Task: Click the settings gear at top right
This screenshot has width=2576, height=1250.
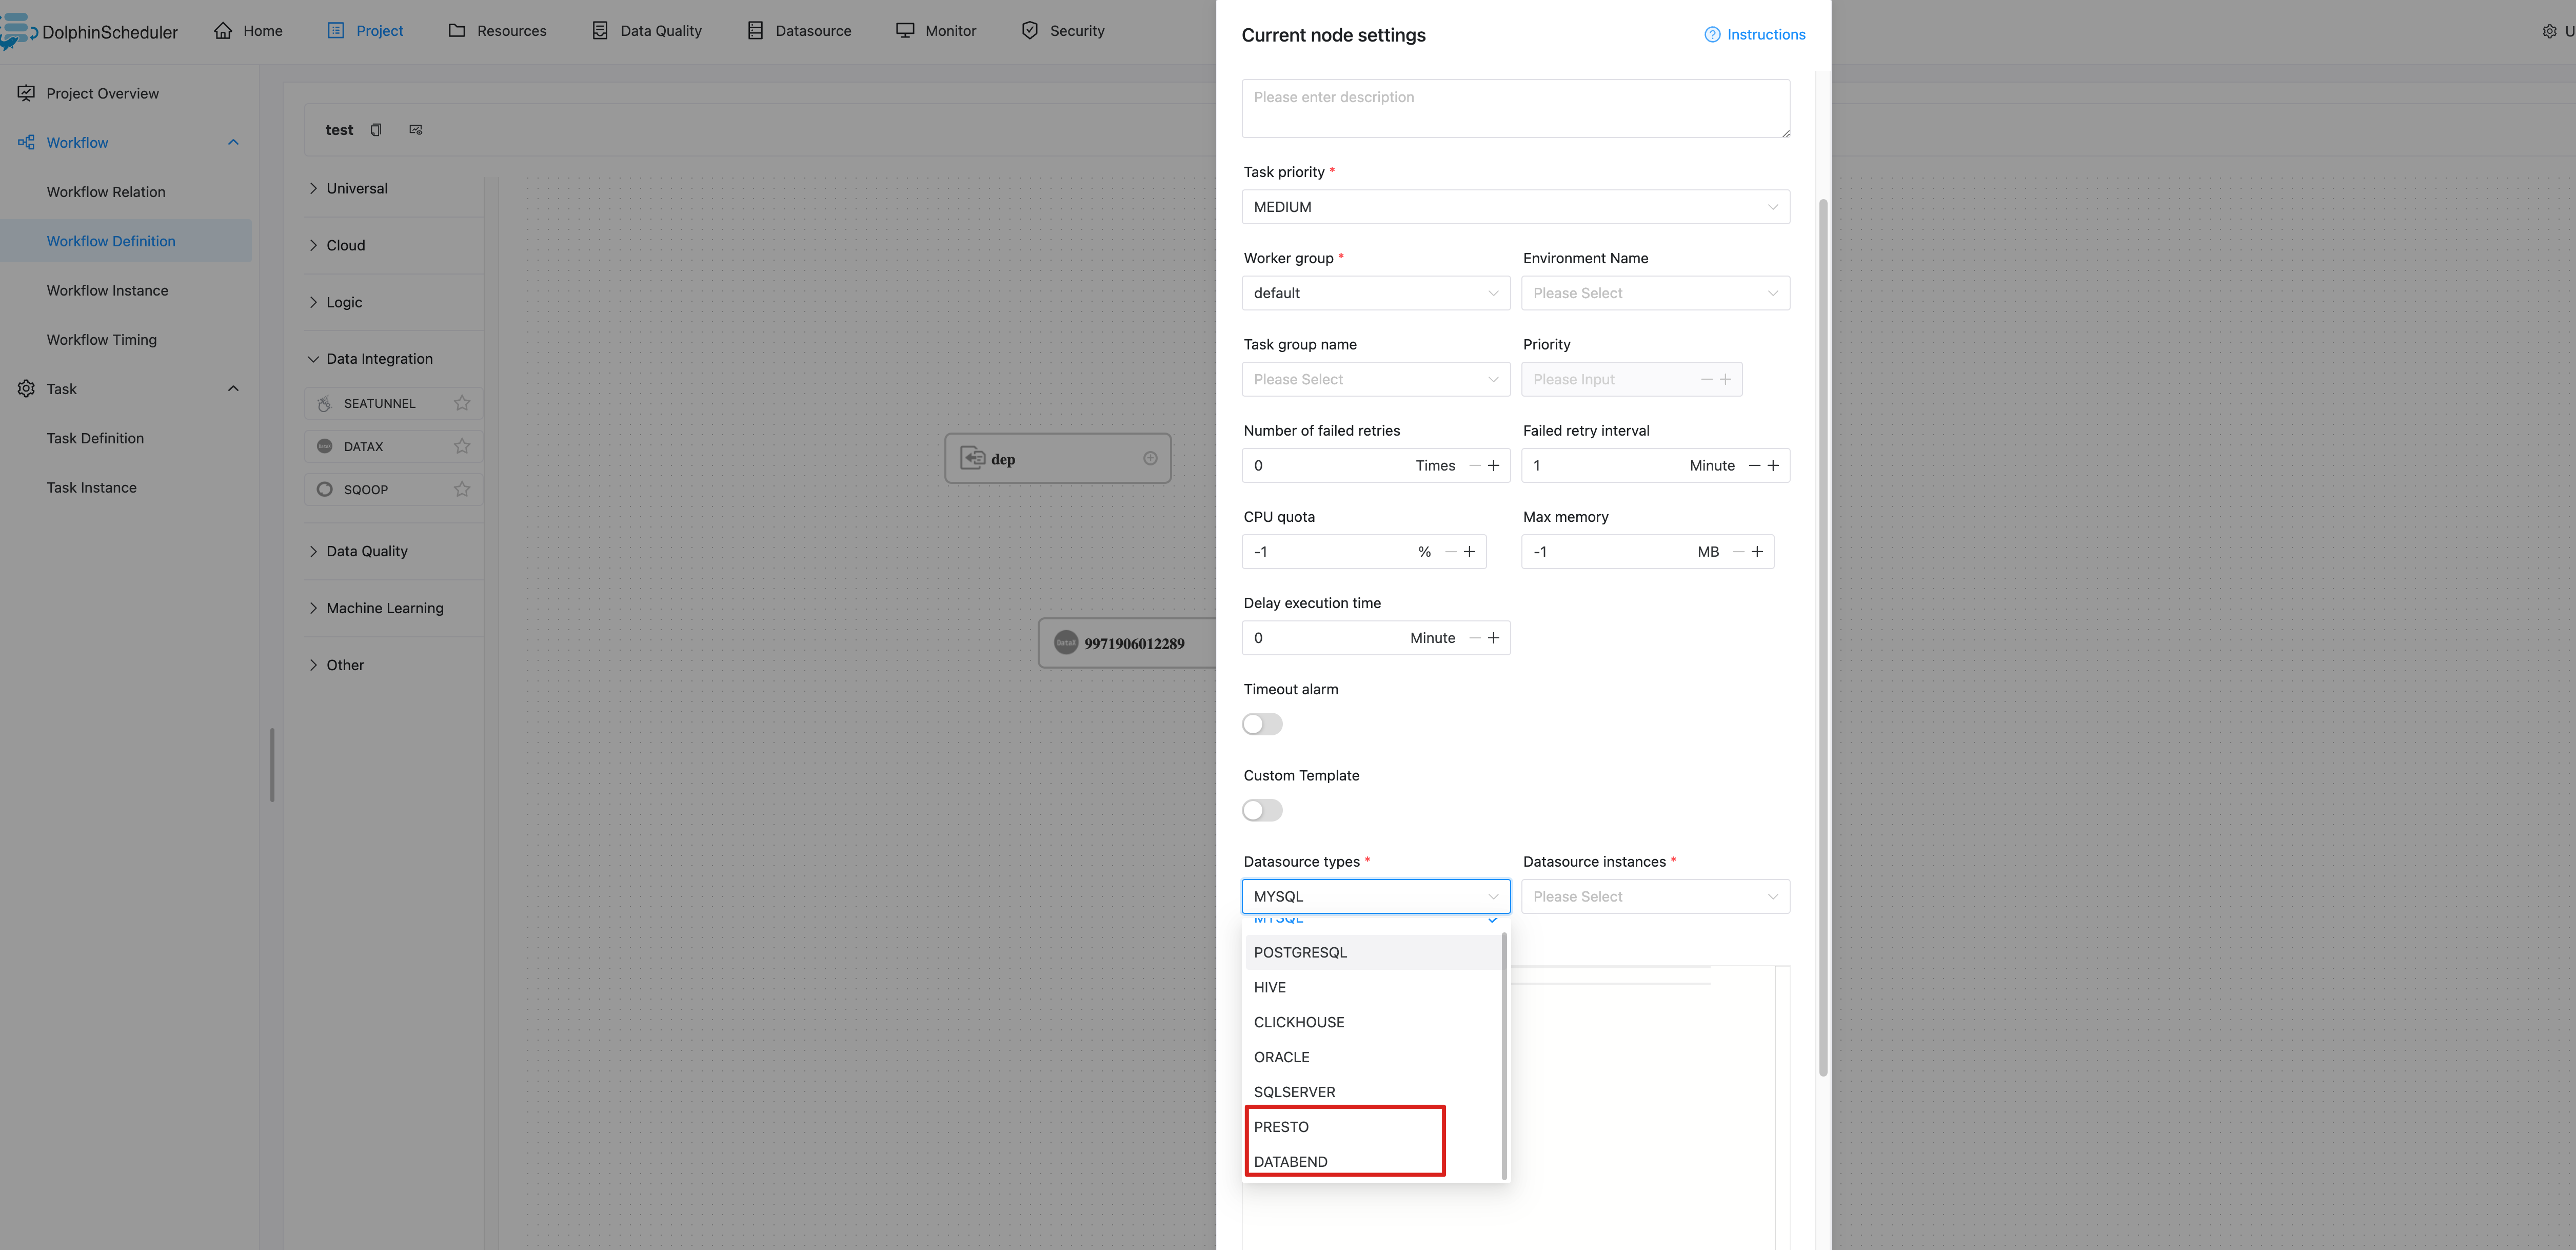Action: [x=2549, y=31]
